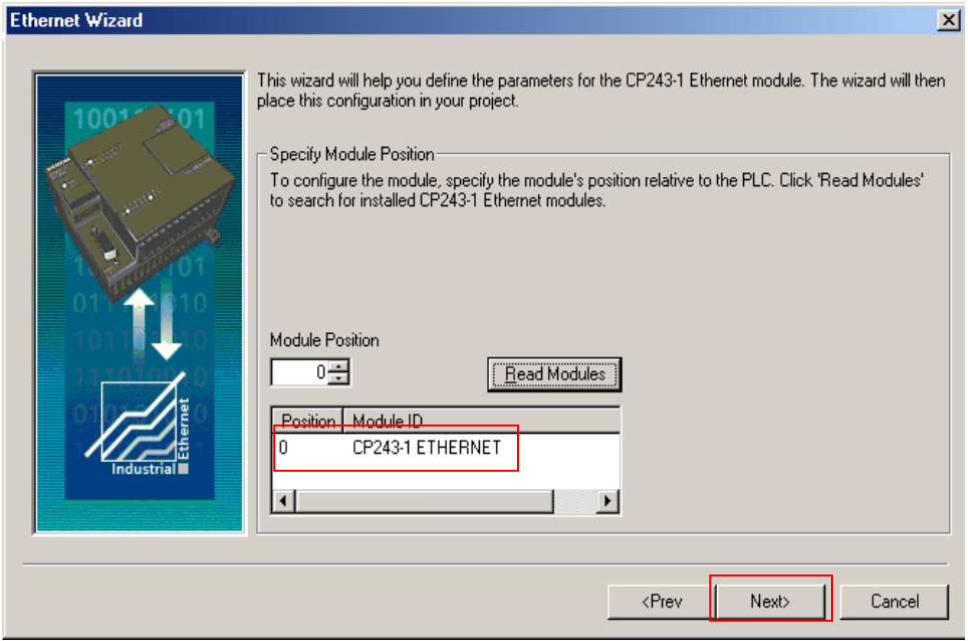The image size is (968, 641).
Task: Focus the Module Position number field
Action: click(x=300, y=372)
